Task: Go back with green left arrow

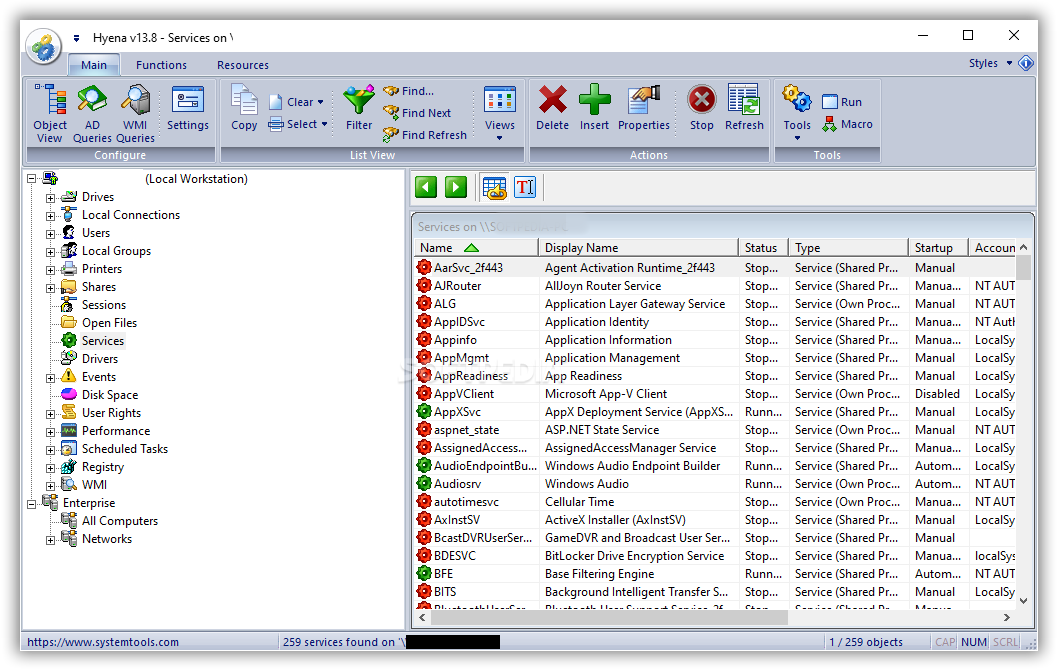Action: coord(426,187)
